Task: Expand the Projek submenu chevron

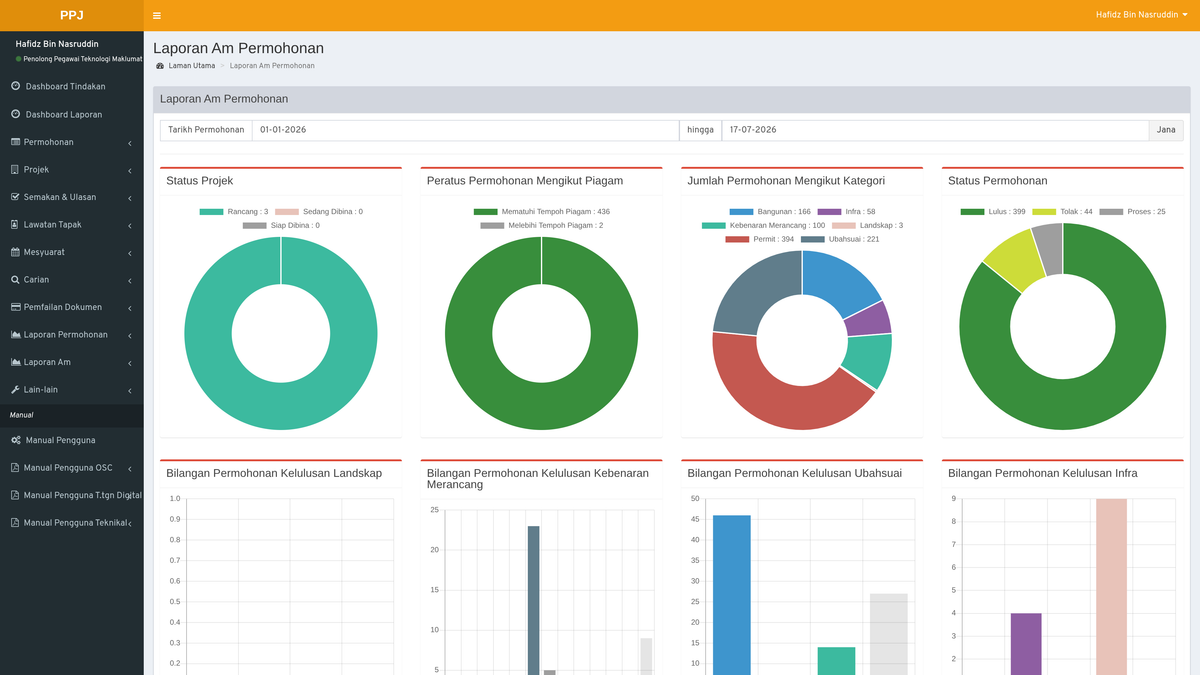Action: tap(130, 170)
